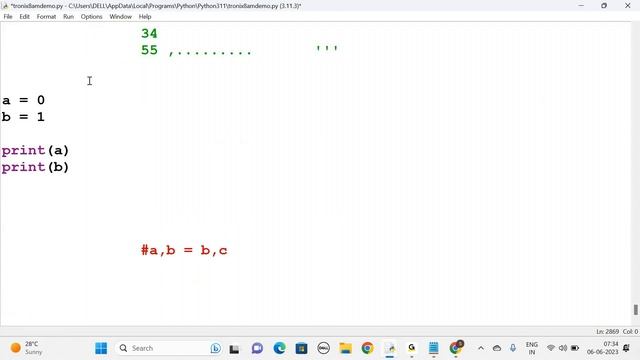Click the OneDrive cloud tray icon
640x360 pixels.
click(x=497, y=348)
